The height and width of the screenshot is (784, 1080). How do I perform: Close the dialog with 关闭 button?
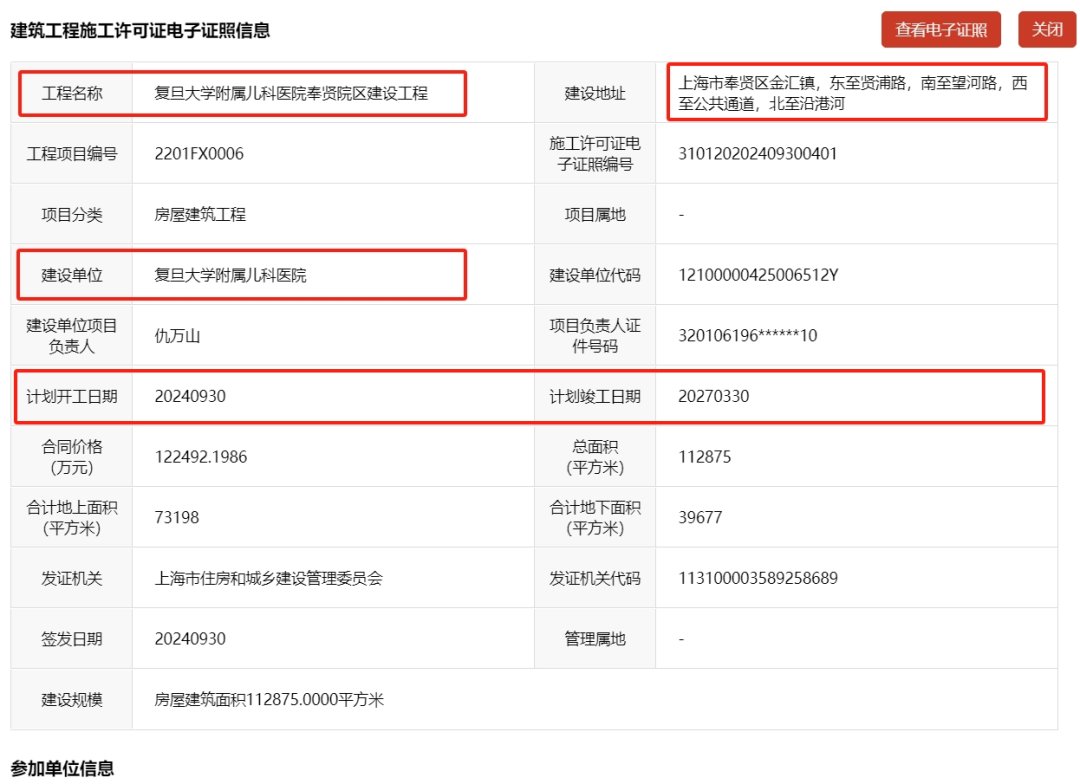pos(1046,30)
